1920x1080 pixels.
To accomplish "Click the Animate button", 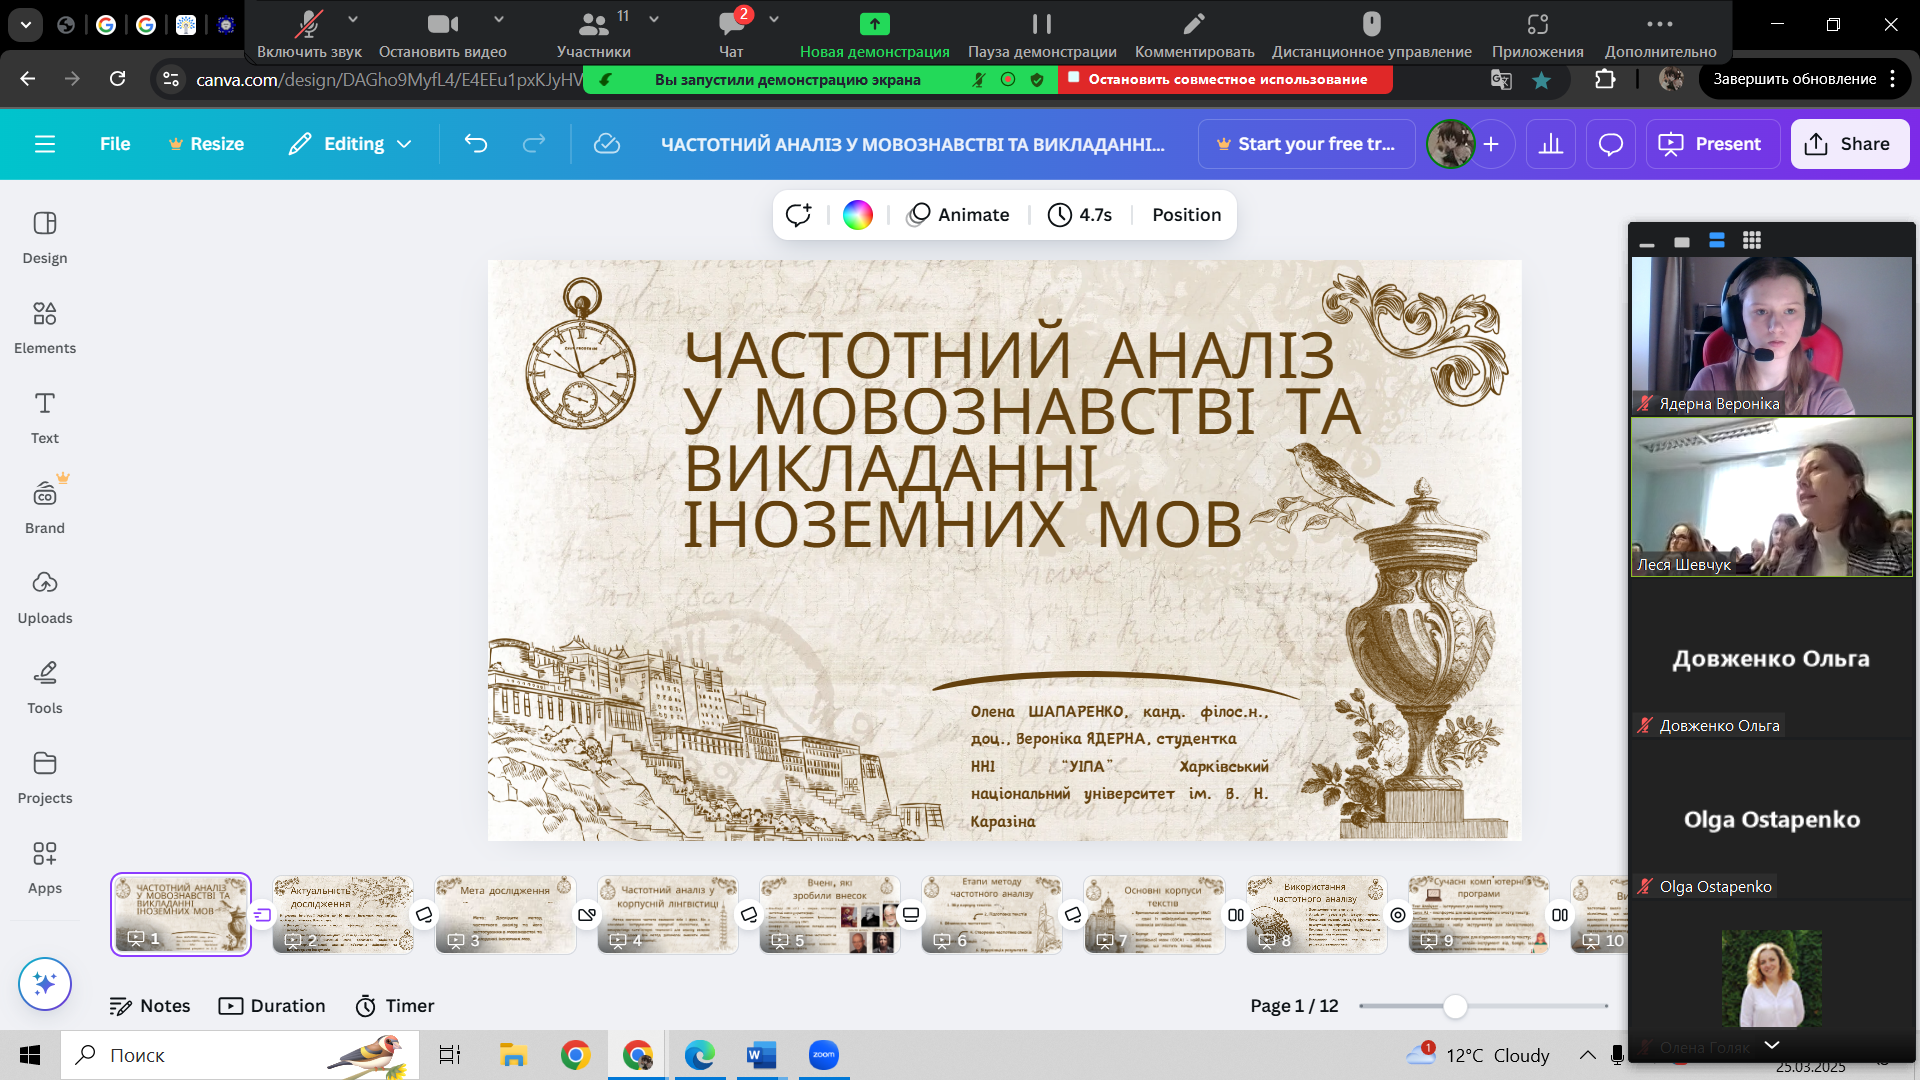I will click(x=959, y=215).
